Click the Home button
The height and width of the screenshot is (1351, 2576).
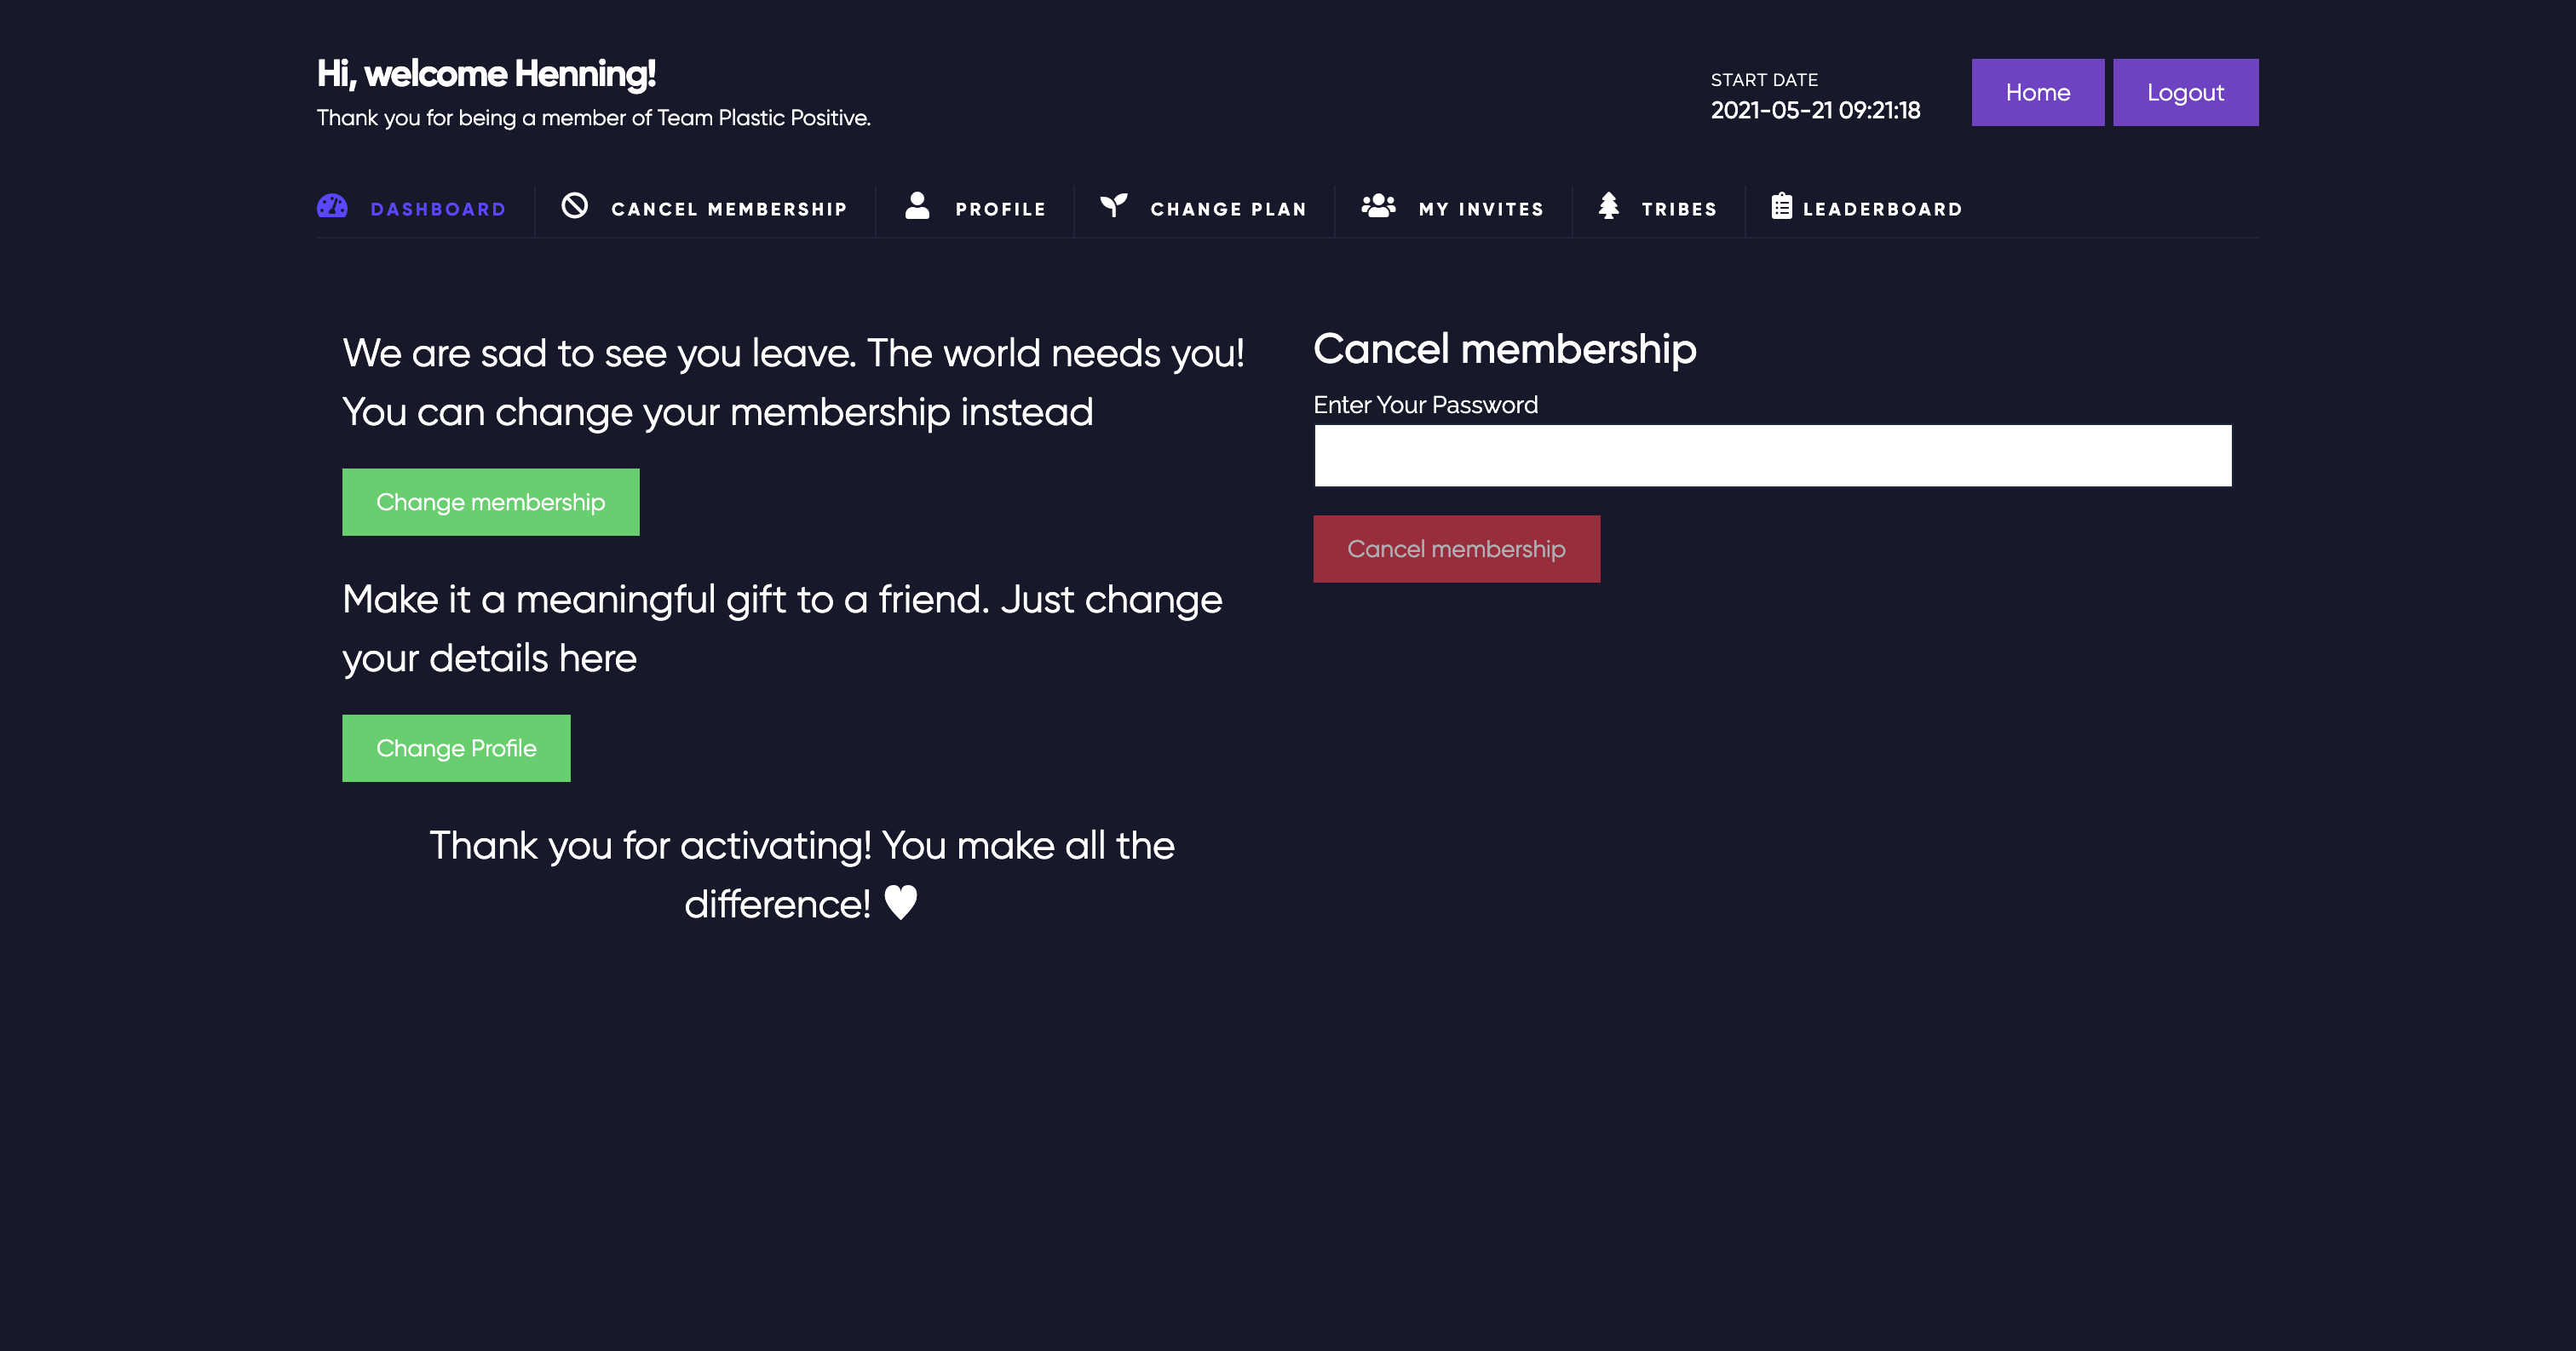(2037, 92)
